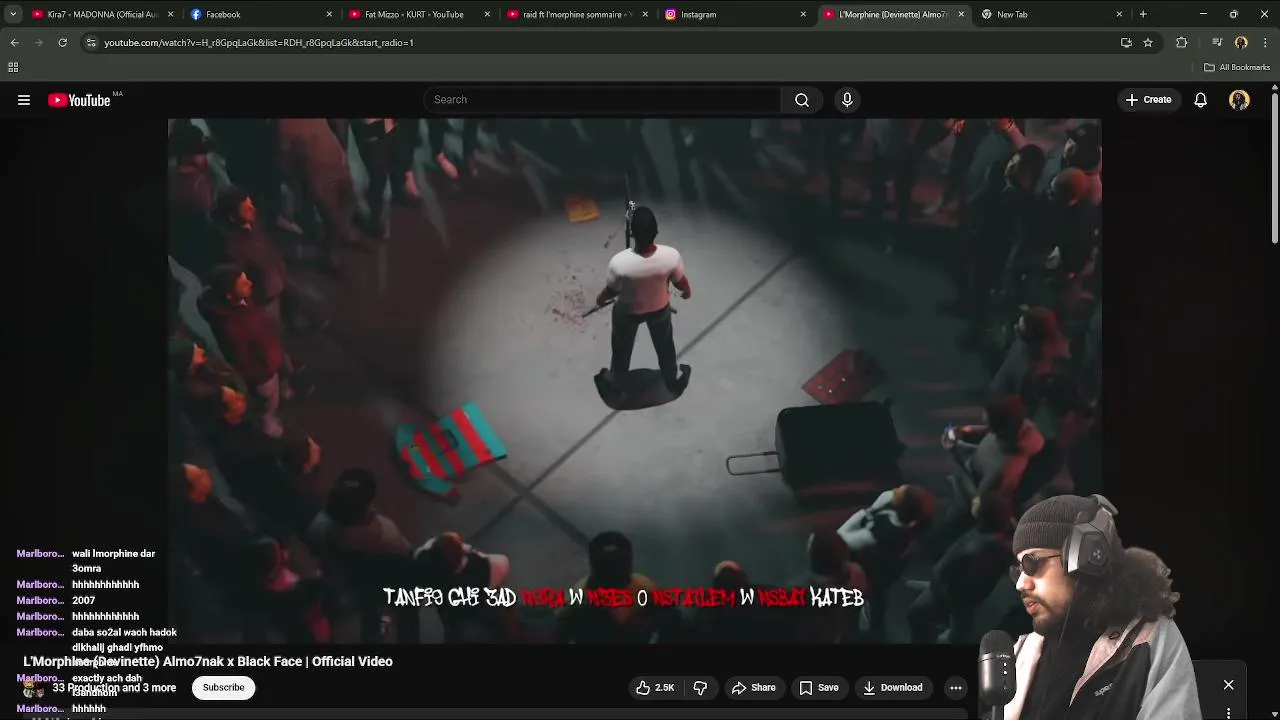Screen dimensions: 1280x720
Task: Close the Instagram tab
Action: point(803,14)
